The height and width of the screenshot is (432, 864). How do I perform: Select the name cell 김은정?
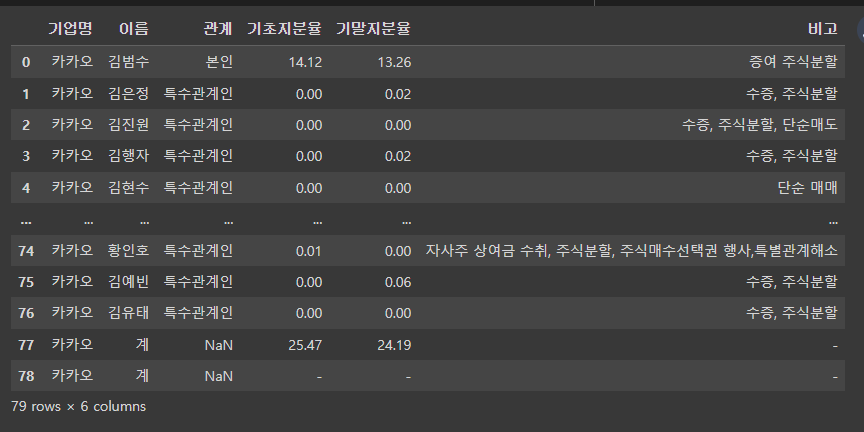128,94
